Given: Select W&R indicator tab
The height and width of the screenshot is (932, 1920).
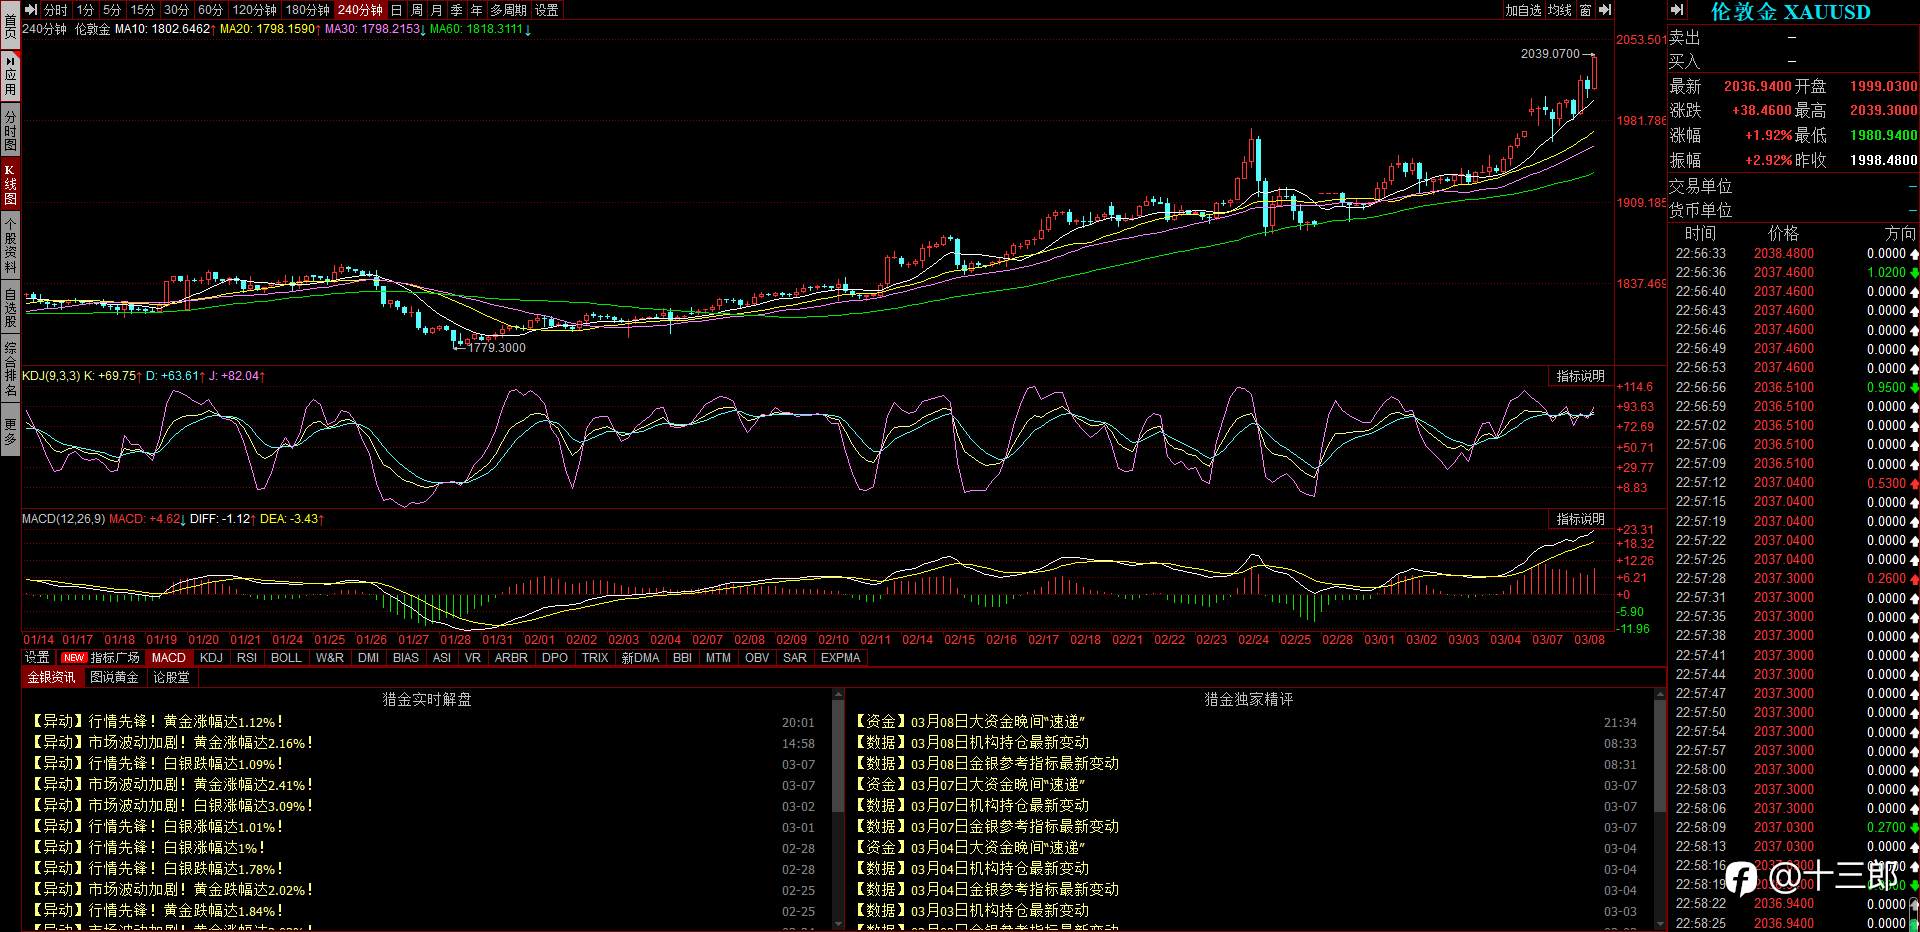Looking at the screenshot, I should pos(330,658).
